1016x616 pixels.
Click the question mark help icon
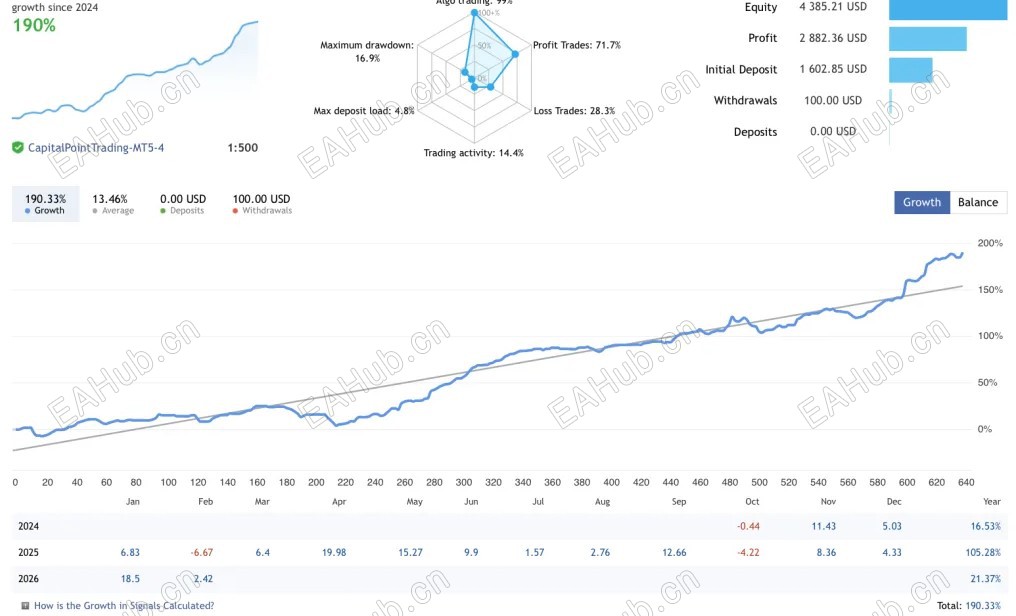coord(24,606)
